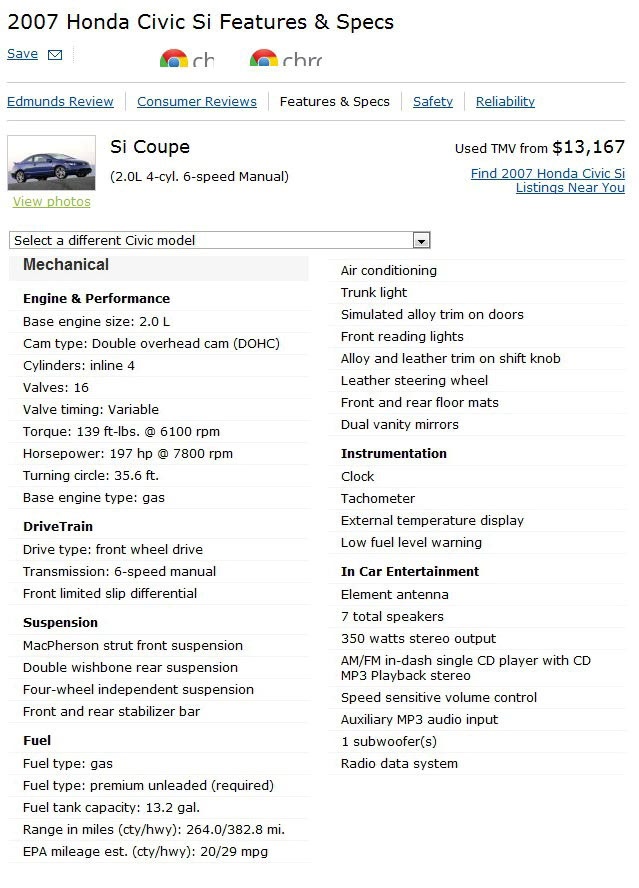Open the View photos link

pyautogui.click(x=52, y=202)
